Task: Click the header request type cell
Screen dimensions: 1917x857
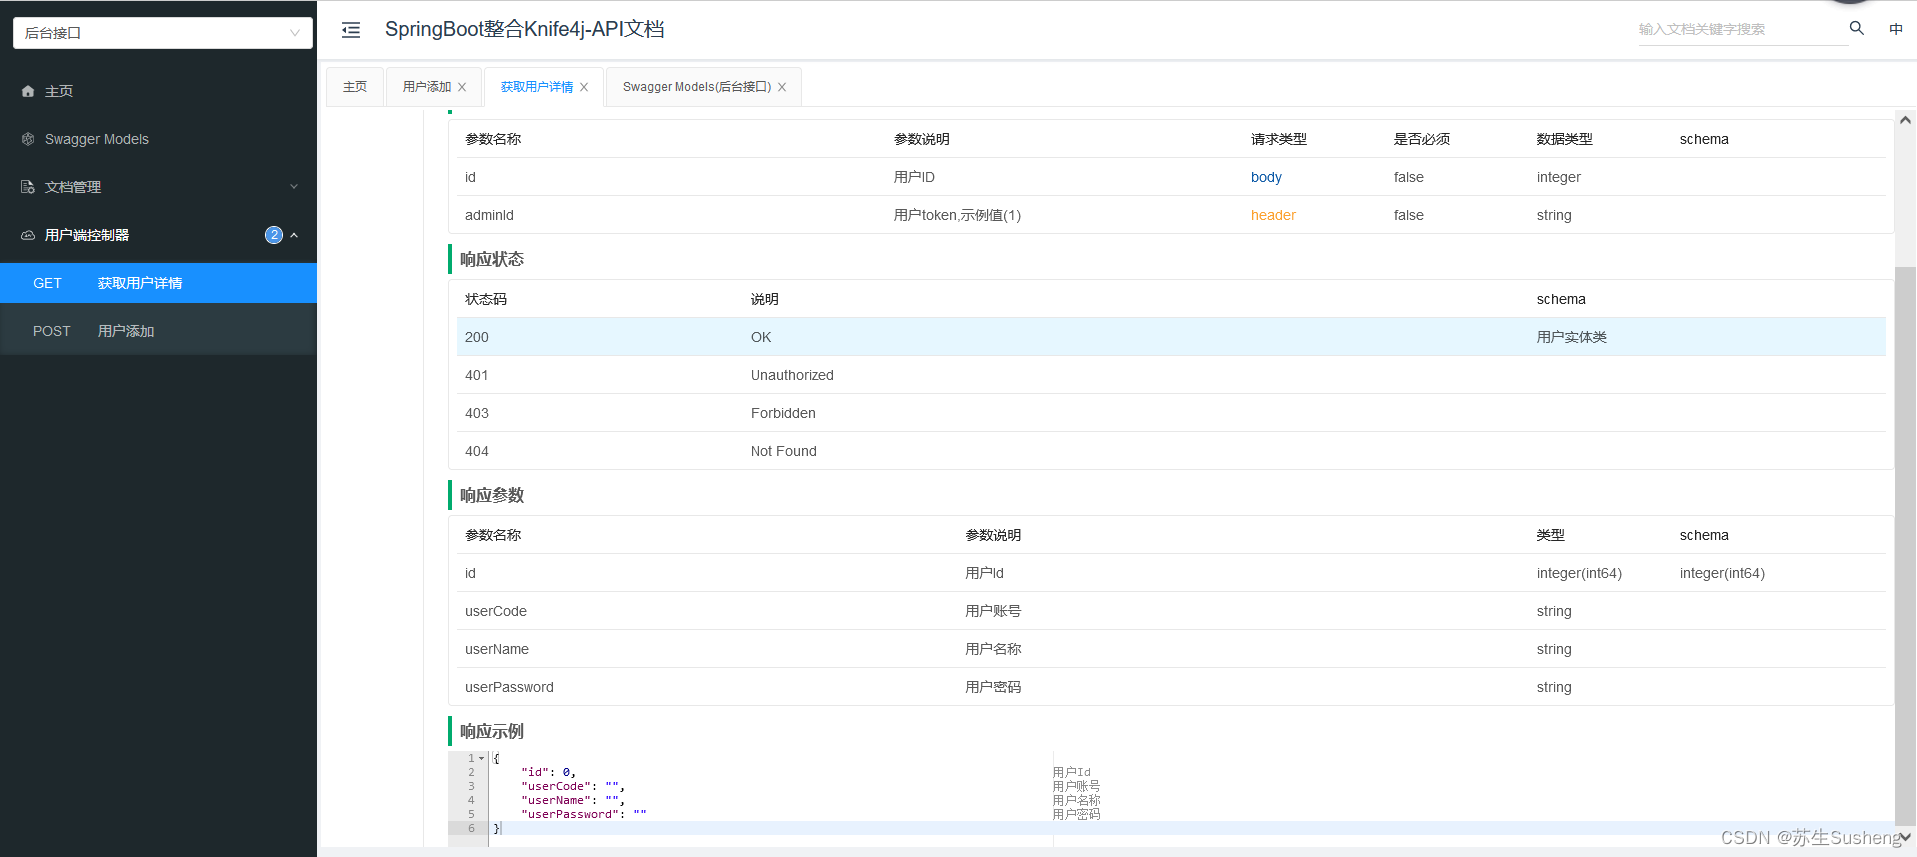Action: (1273, 215)
